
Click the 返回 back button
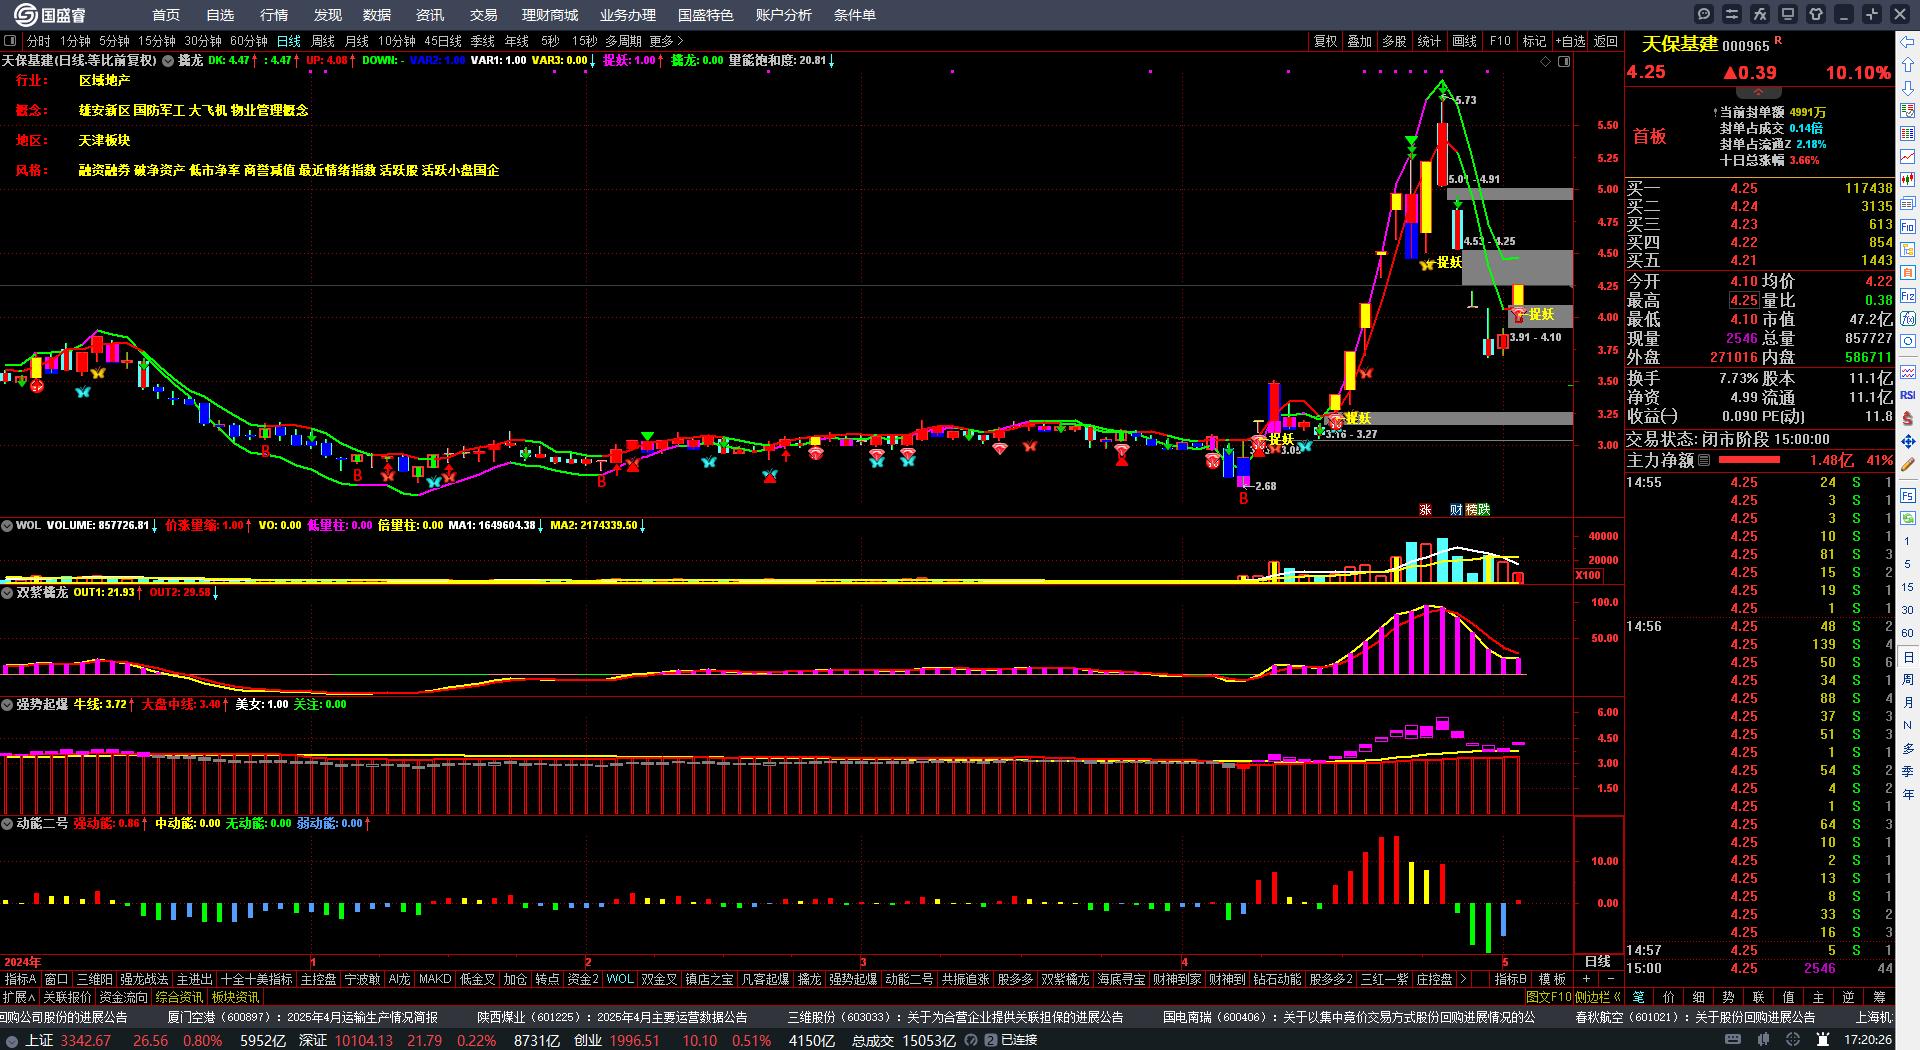(x=1606, y=41)
